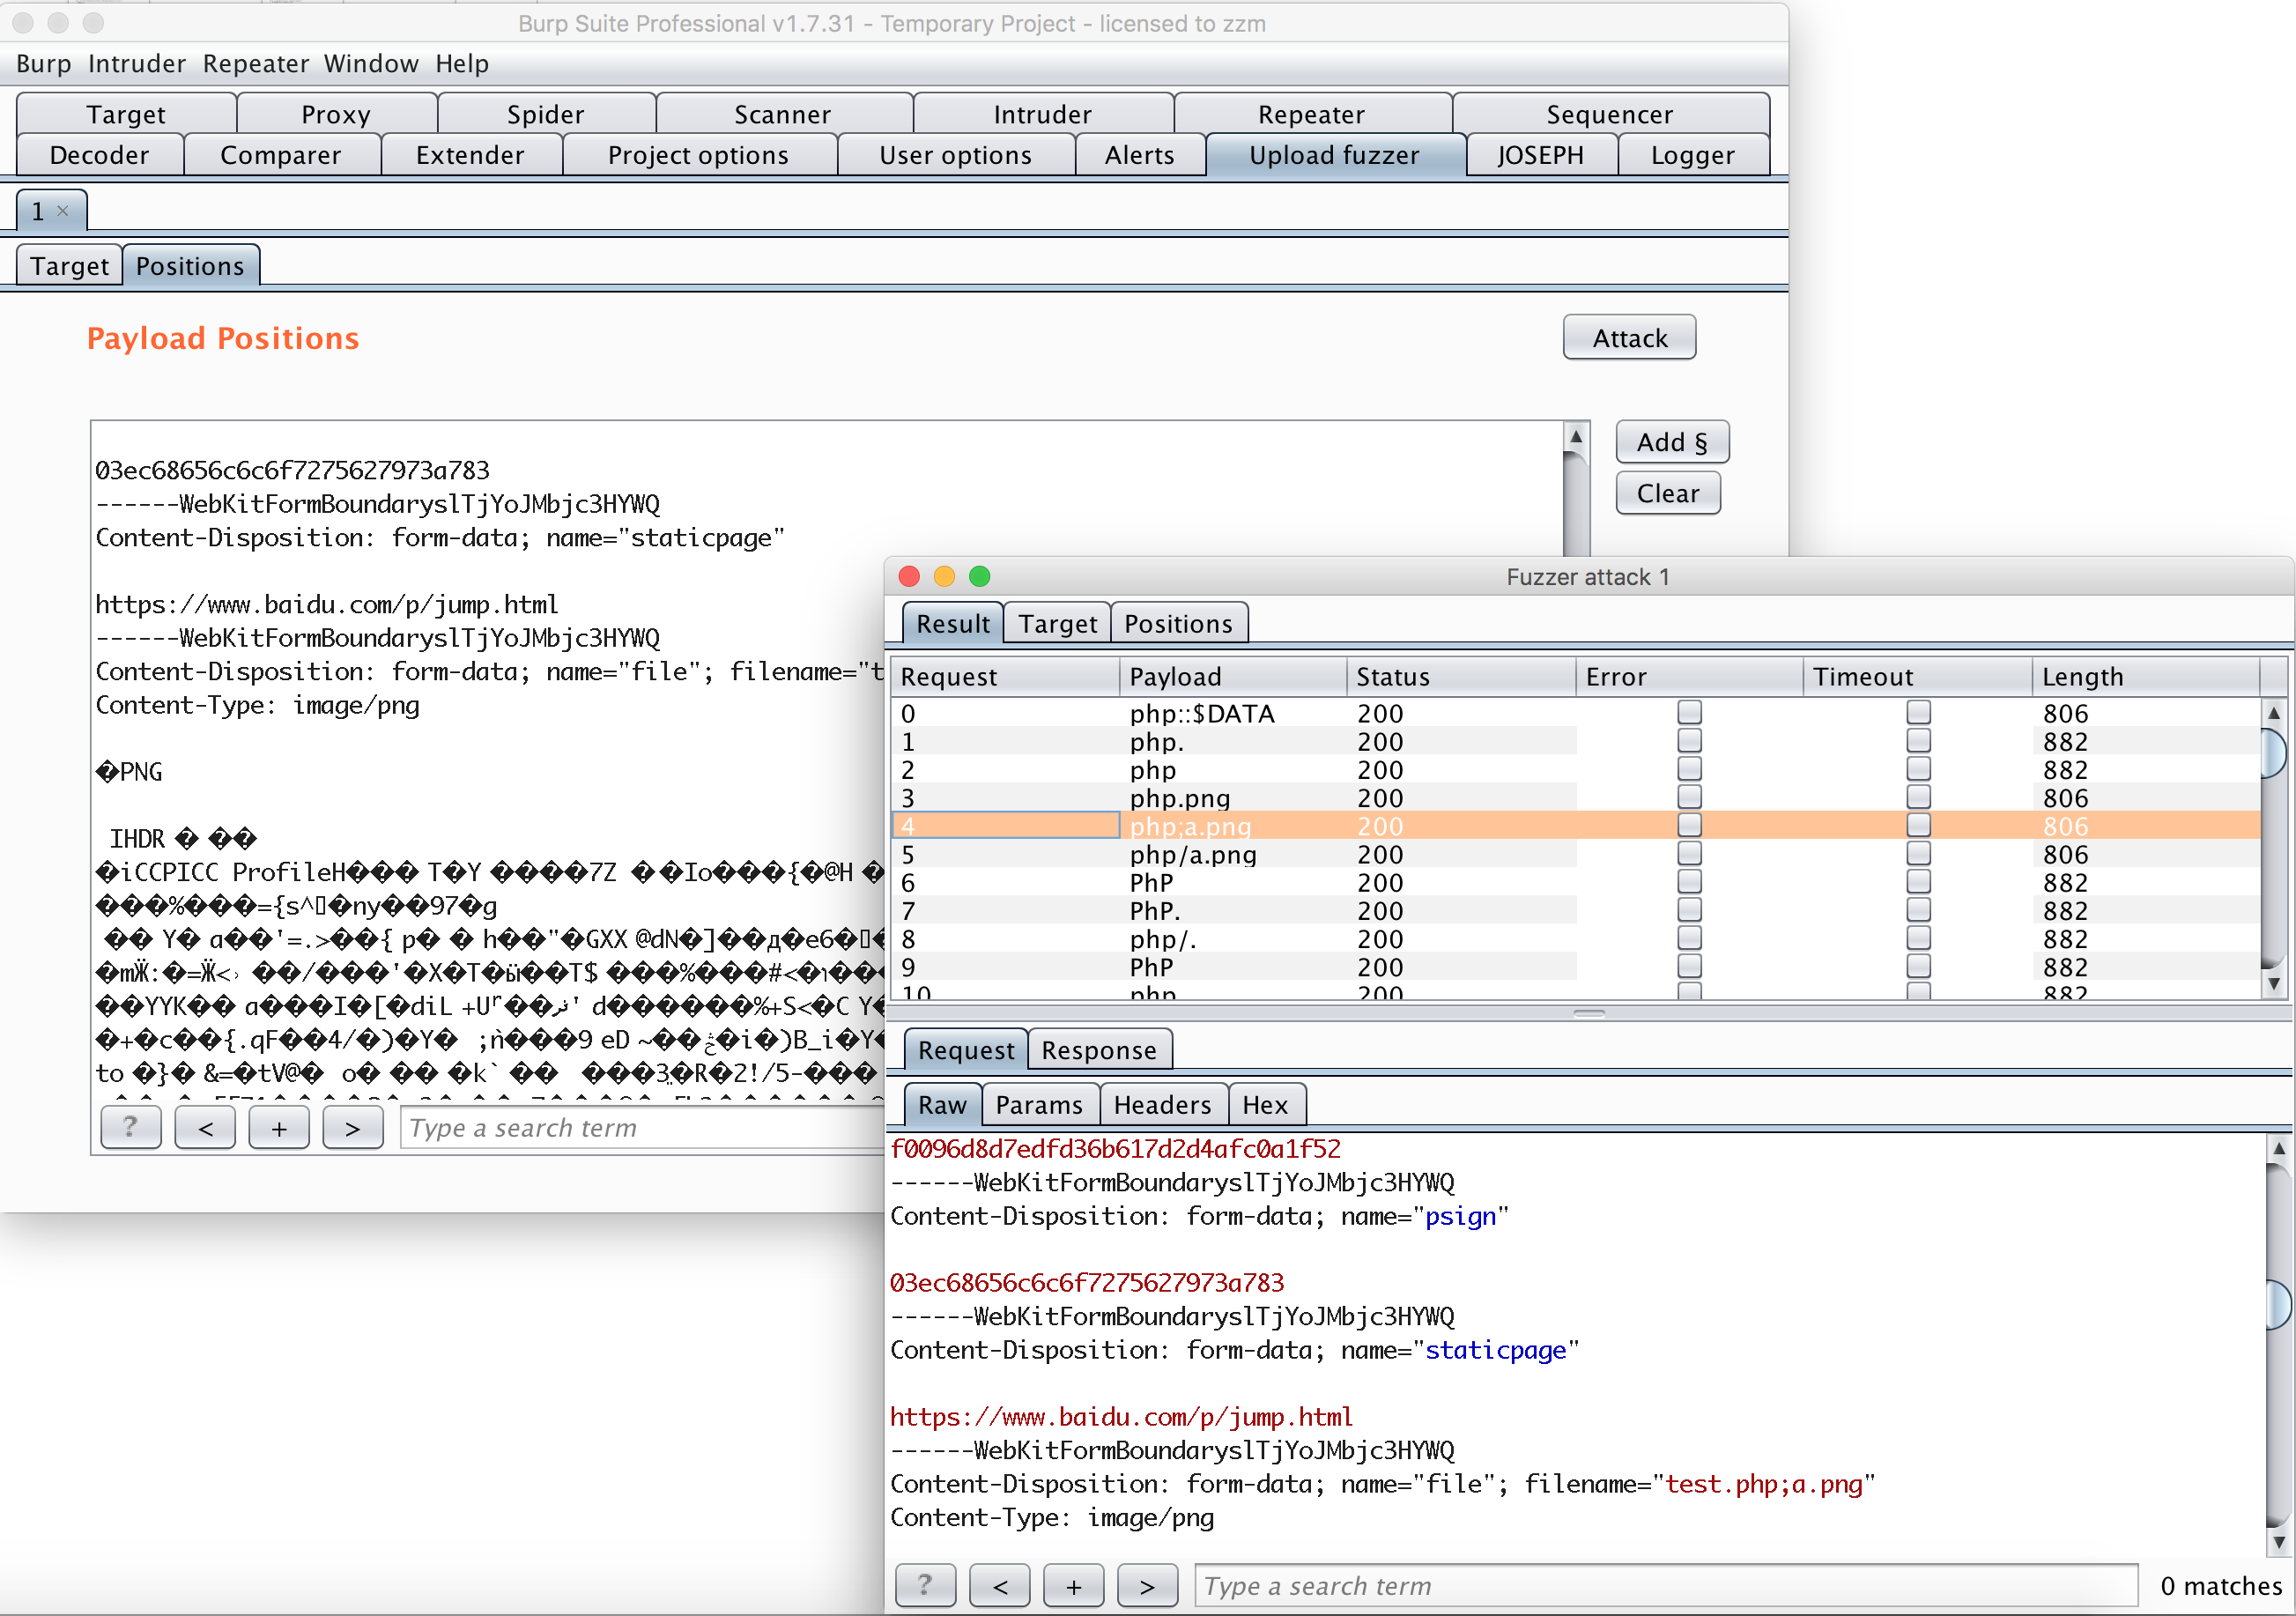Image resolution: width=2296 pixels, height=1616 pixels.
Task: Switch to Params view of request
Action: [x=1039, y=1105]
